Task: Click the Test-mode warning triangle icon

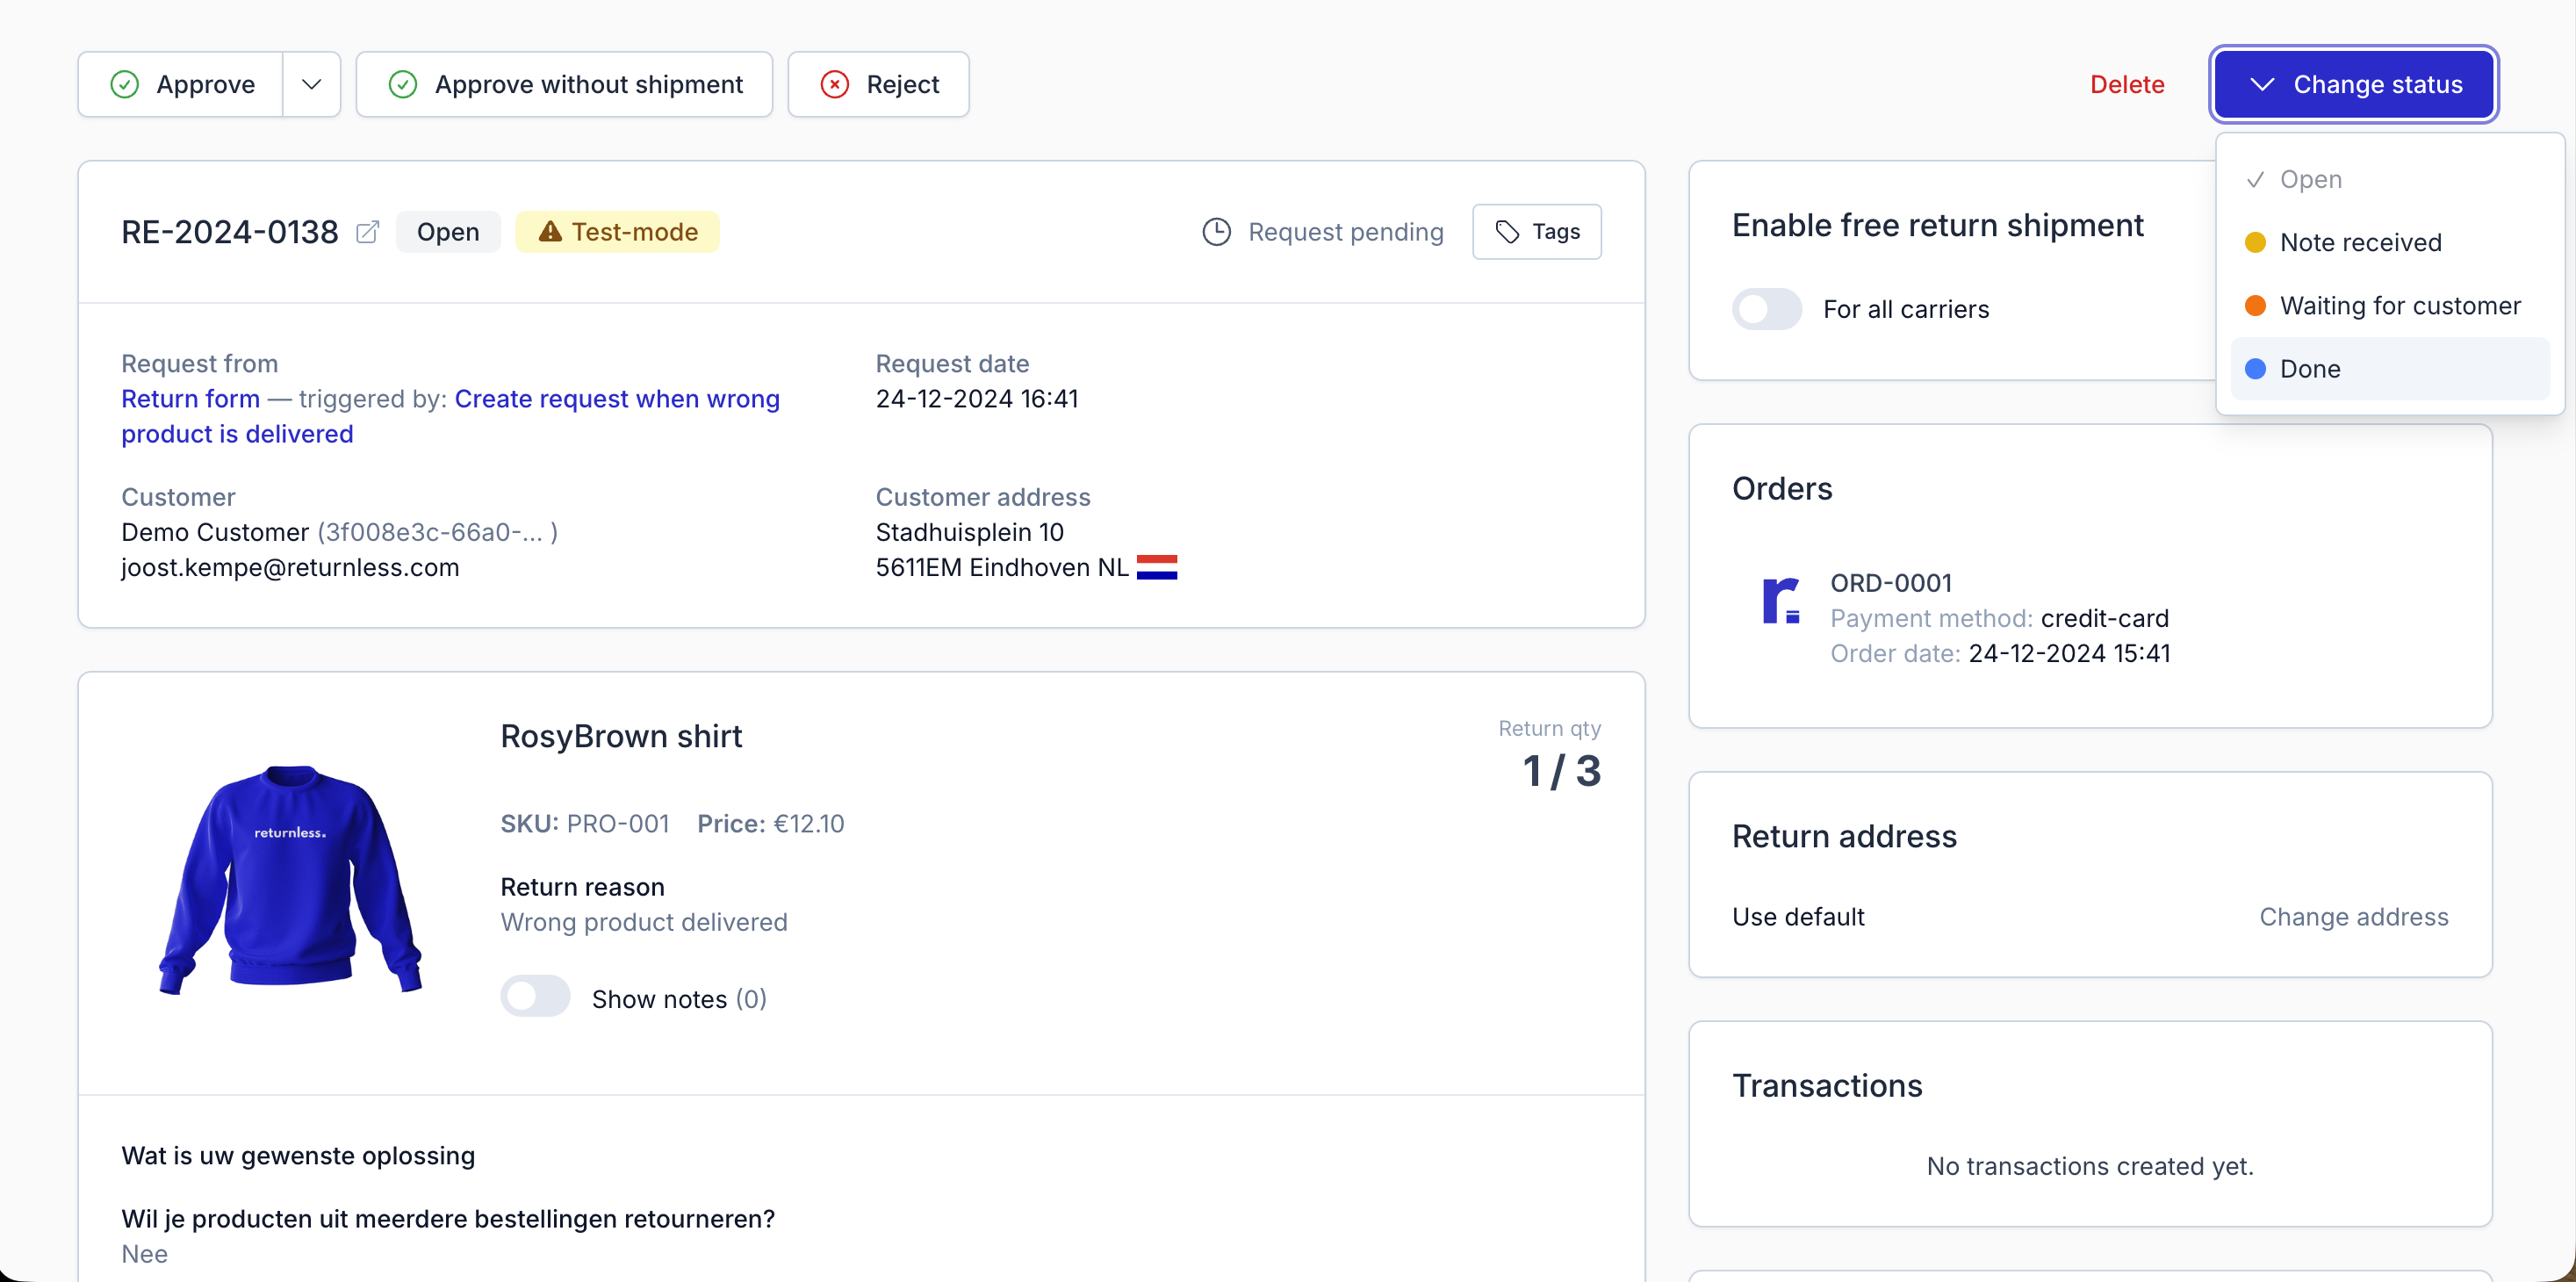Action: pos(550,232)
